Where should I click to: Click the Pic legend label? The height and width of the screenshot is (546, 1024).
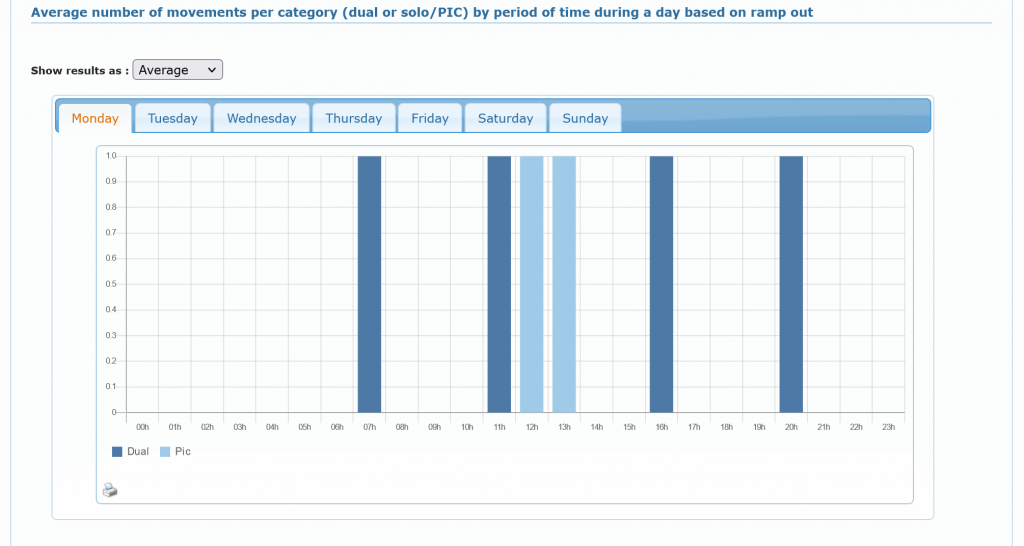(x=183, y=452)
